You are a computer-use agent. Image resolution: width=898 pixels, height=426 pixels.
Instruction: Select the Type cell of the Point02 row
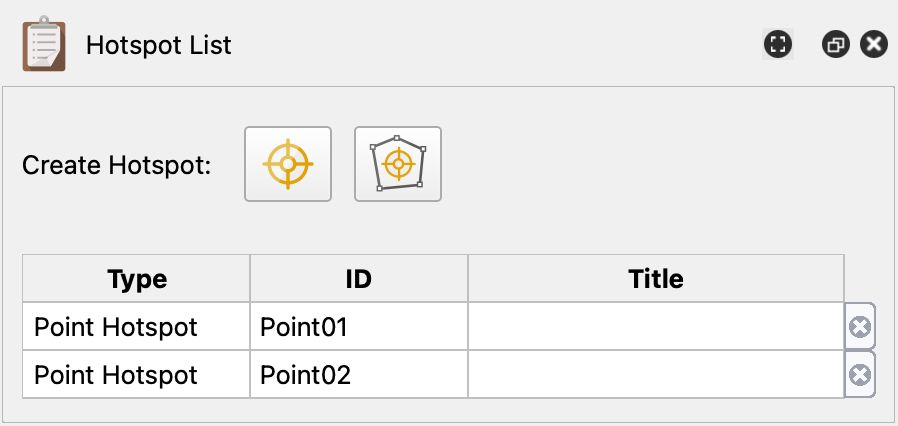137,375
